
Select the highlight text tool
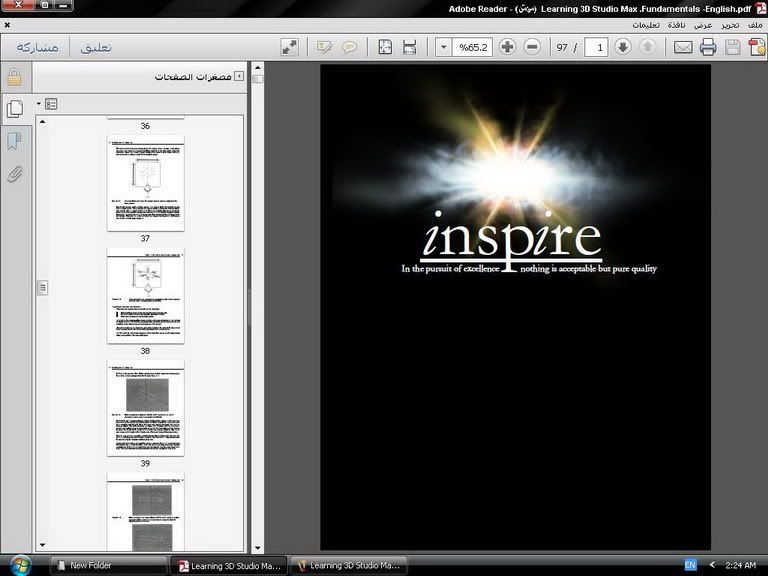coord(324,47)
